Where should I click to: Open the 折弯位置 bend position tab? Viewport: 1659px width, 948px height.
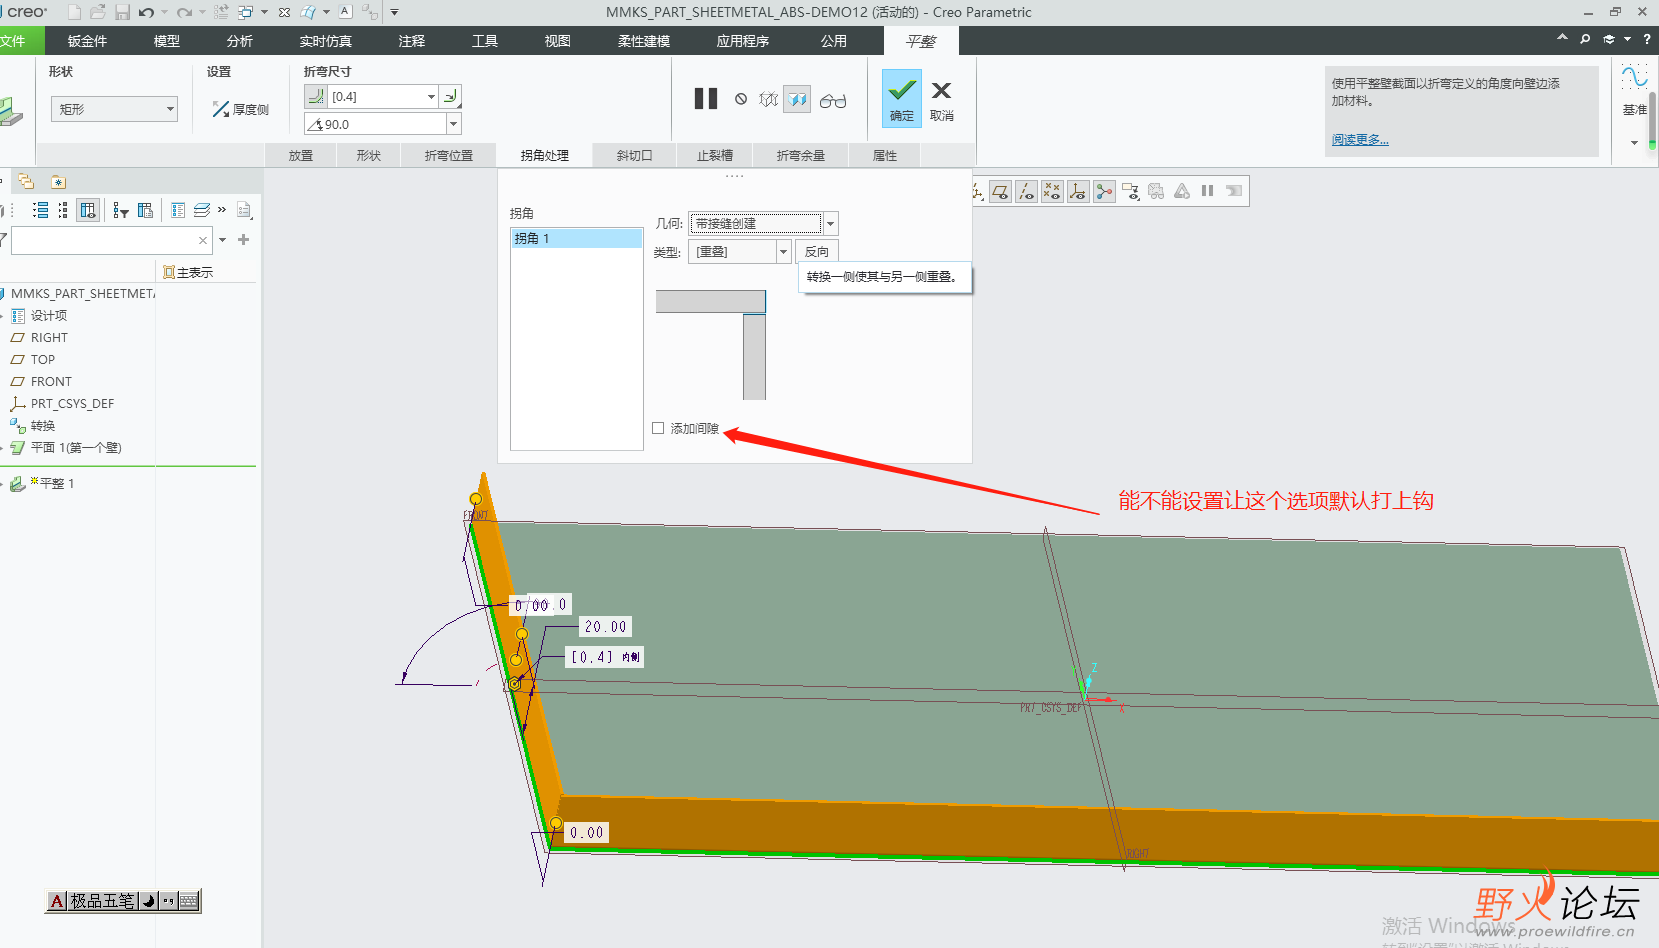click(x=449, y=155)
